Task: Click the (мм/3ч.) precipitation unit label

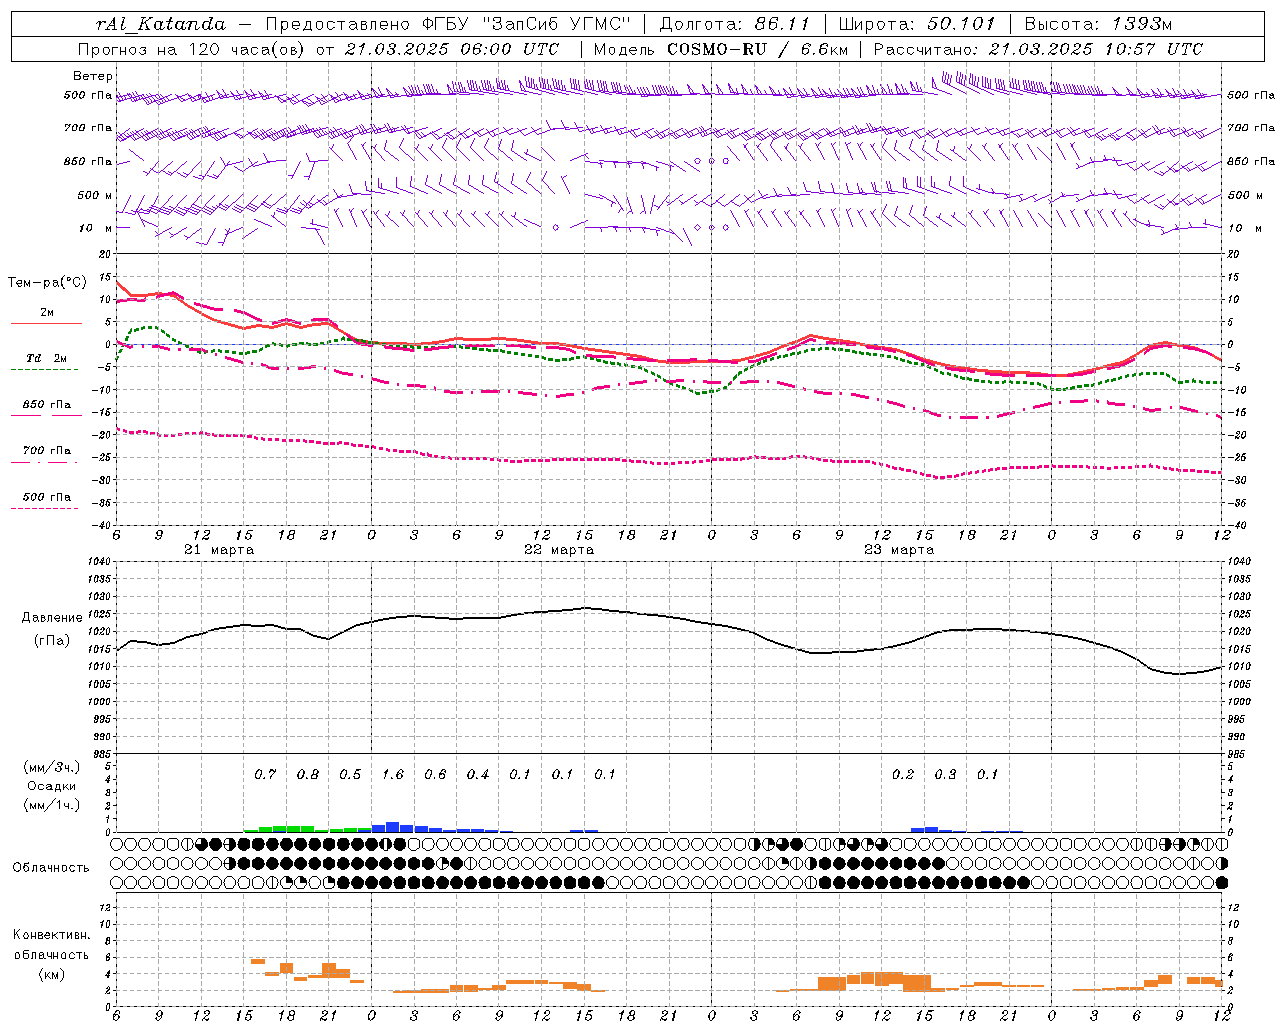Action: click(x=52, y=767)
